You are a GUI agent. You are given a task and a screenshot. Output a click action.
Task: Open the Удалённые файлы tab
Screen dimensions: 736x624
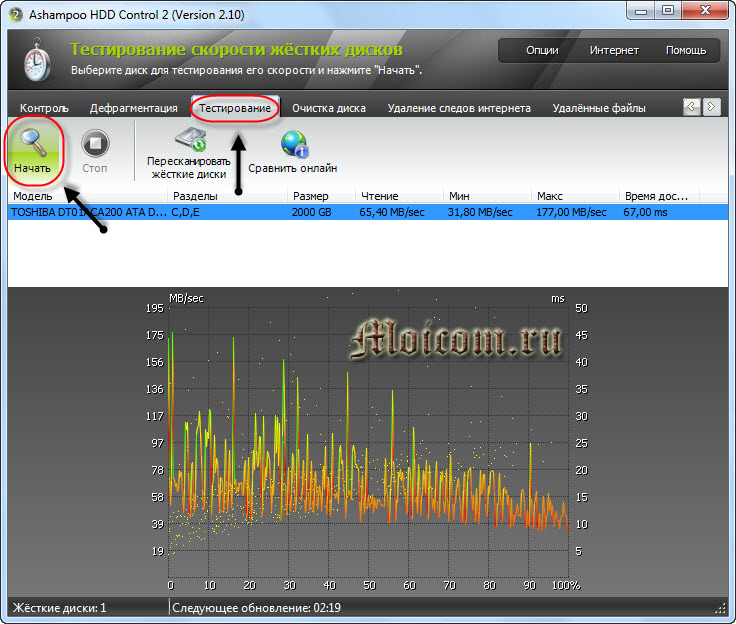(598, 108)
